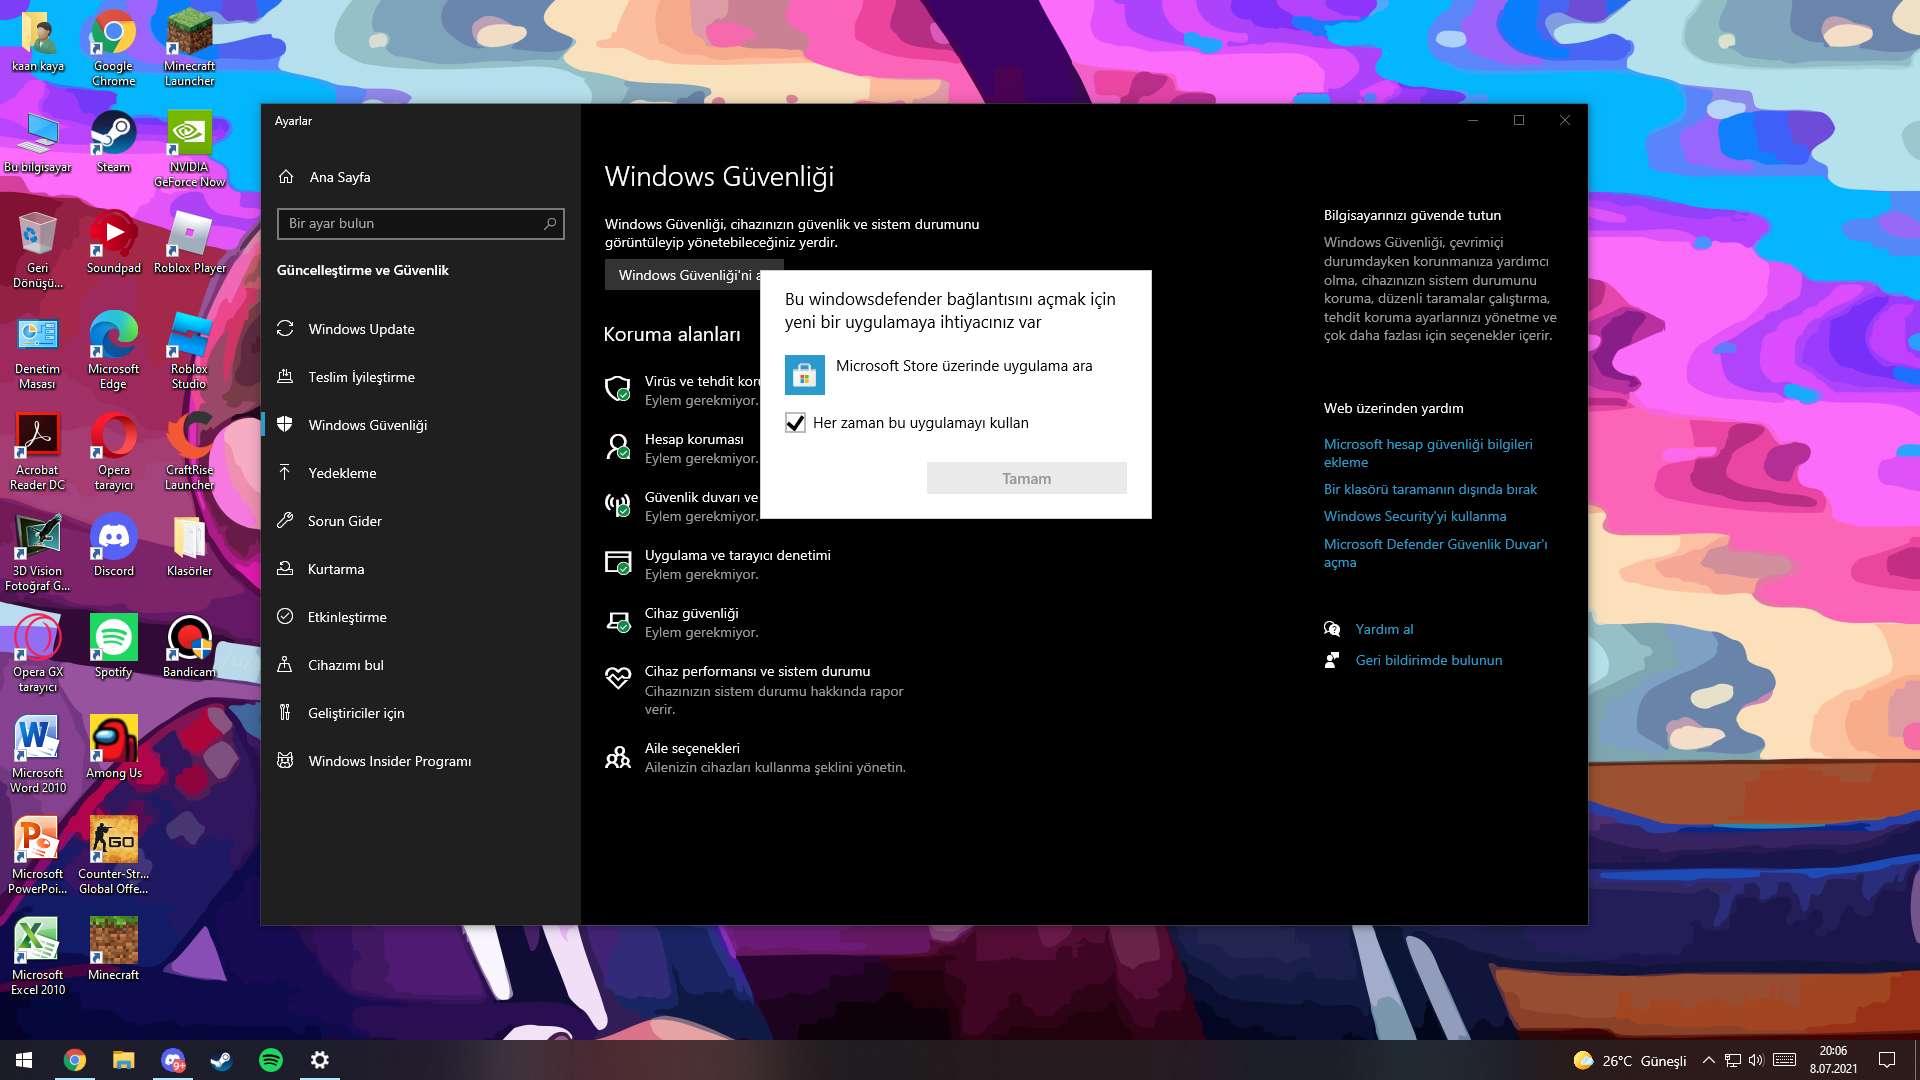The image size is (1920, 1080).
Task: Click the search magnifier in settings box
Action: [x=549, y=224]
